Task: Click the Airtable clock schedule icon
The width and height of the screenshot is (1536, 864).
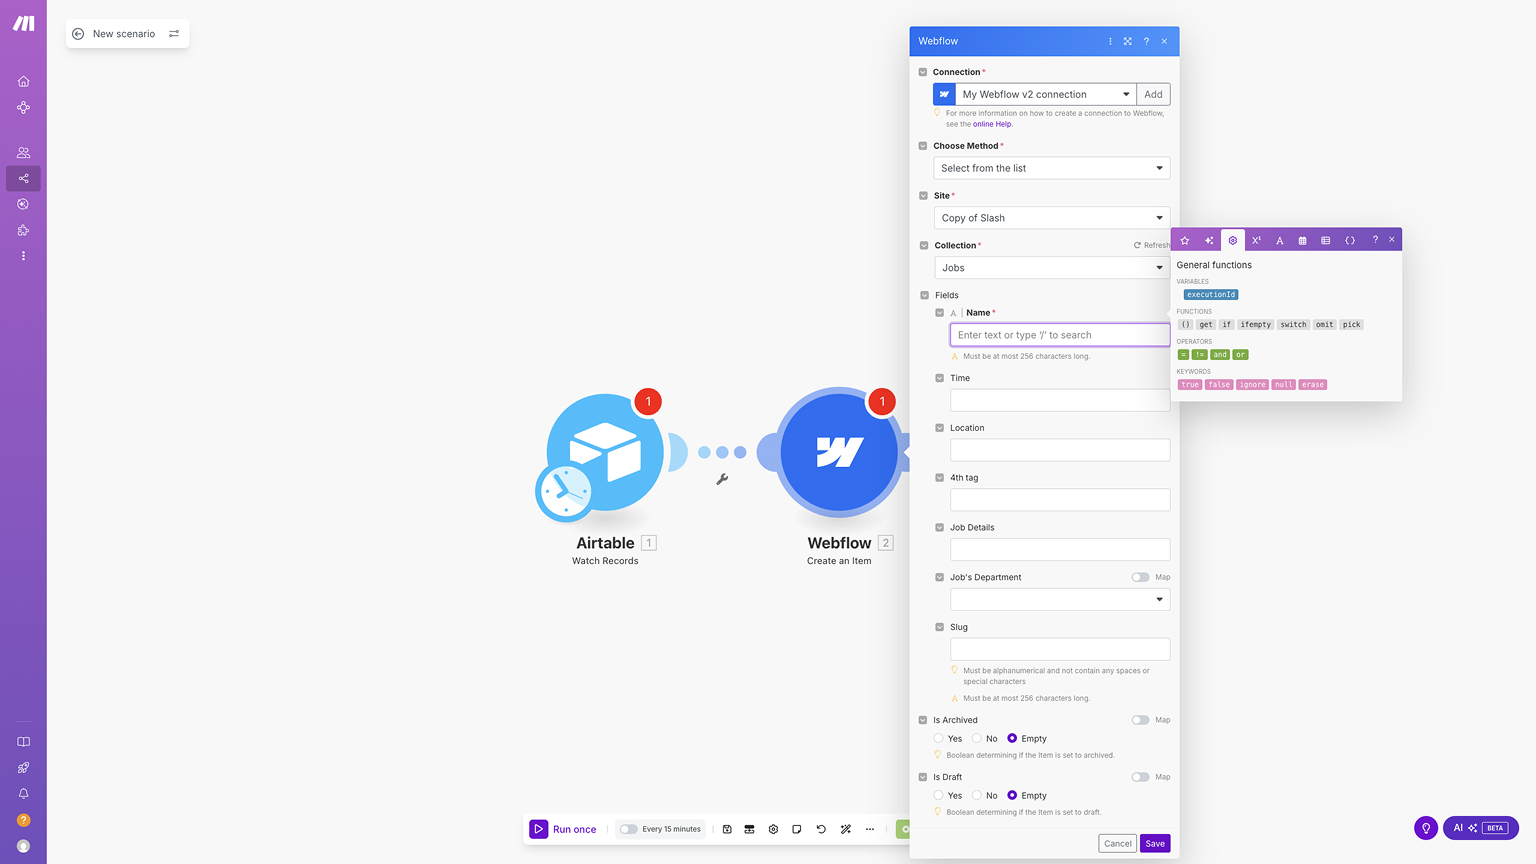Action: tap(565, 491)
